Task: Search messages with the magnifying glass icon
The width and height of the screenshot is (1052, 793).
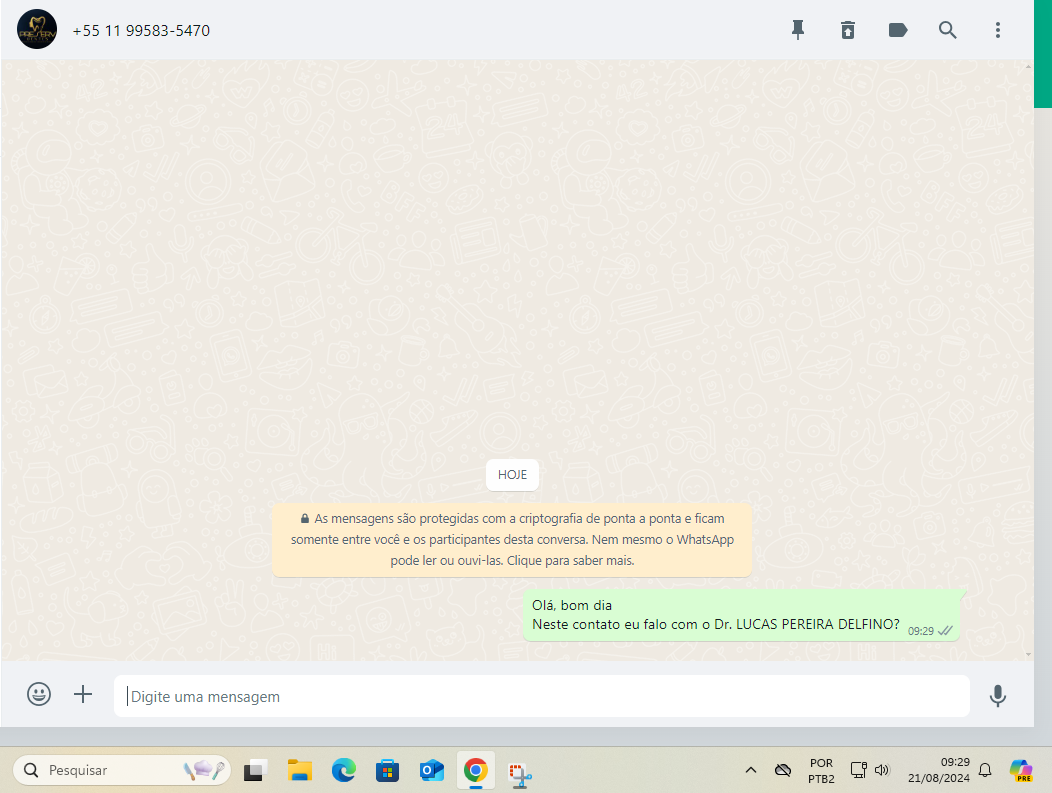Action: (948, 30)
